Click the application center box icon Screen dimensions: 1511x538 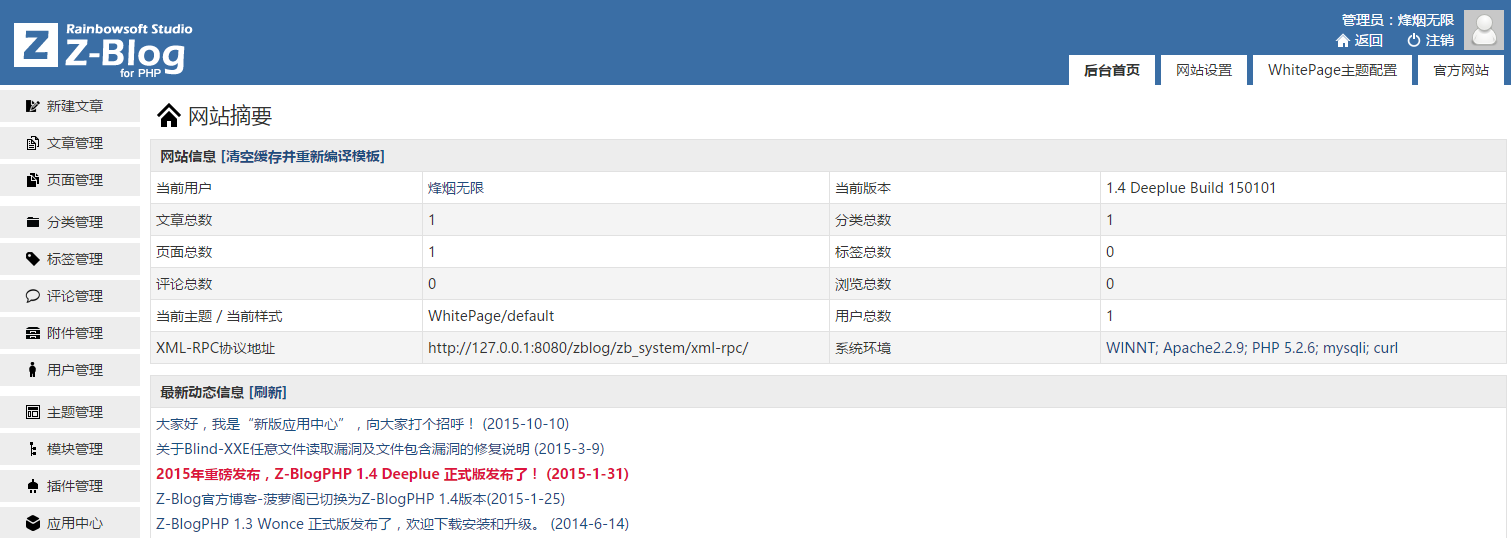click(x=33, y=523)
